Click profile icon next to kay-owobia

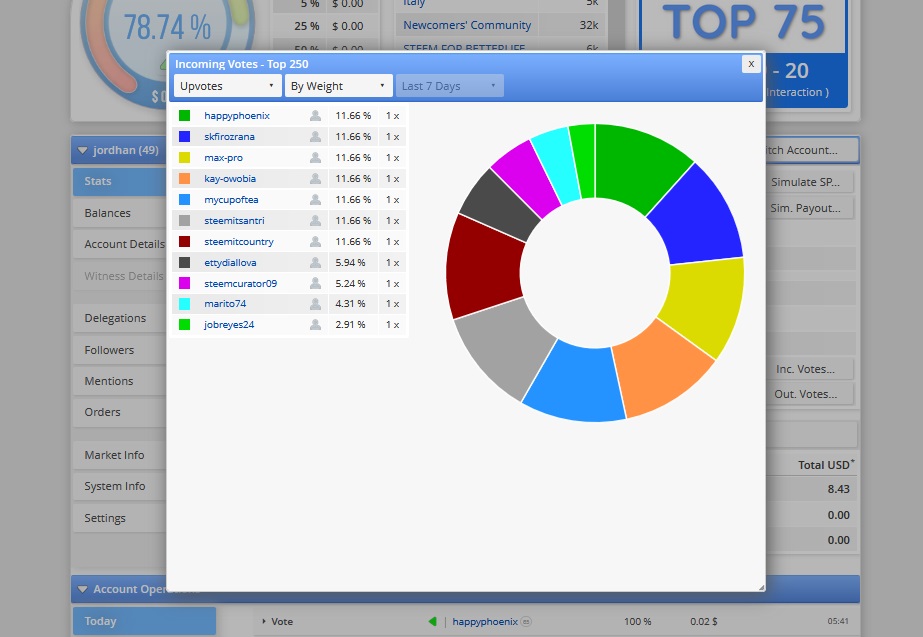click(x=316, y=178)
